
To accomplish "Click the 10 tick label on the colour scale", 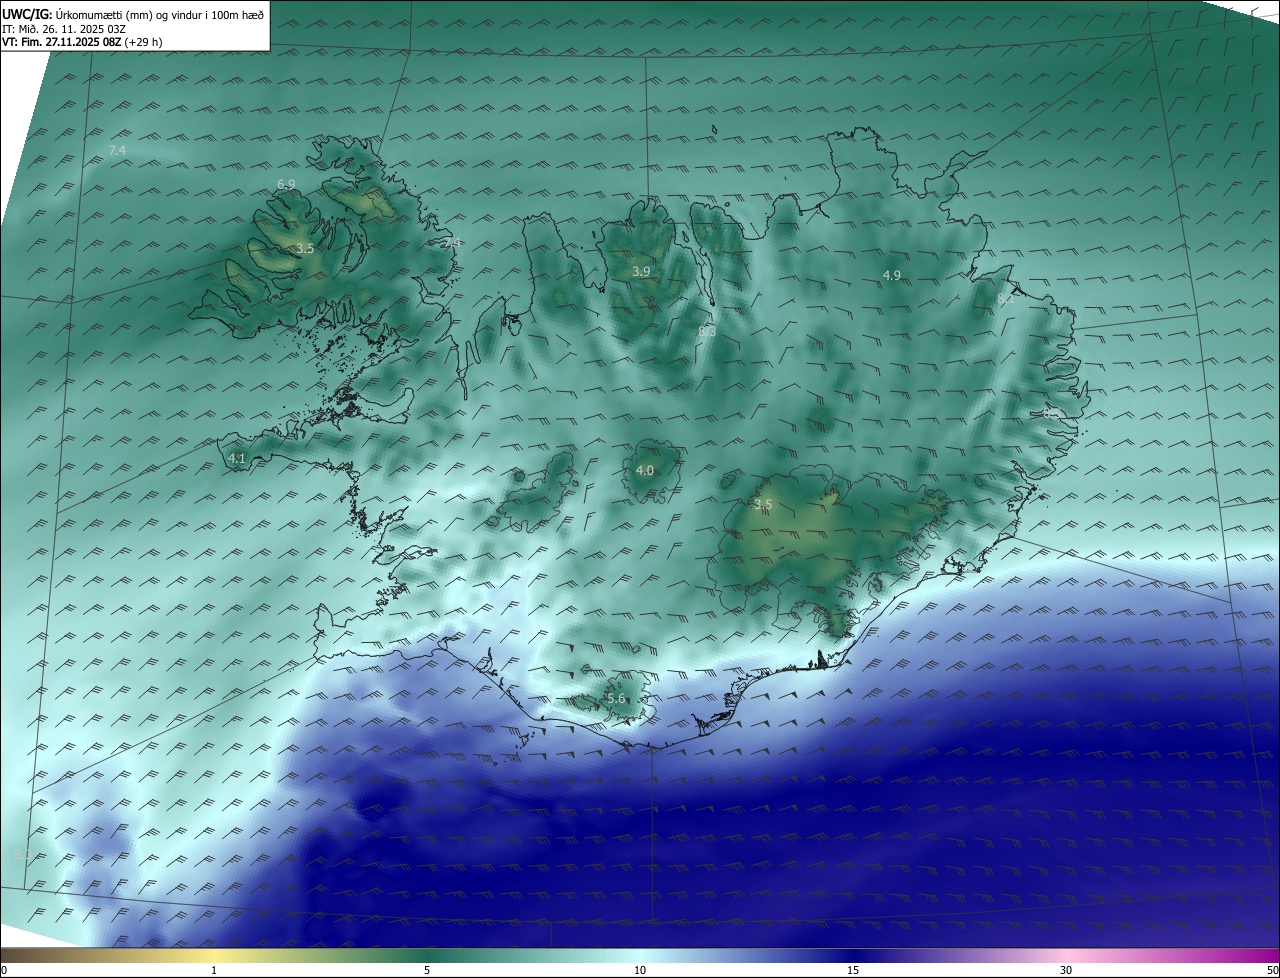I will click(x=640, y=970).
